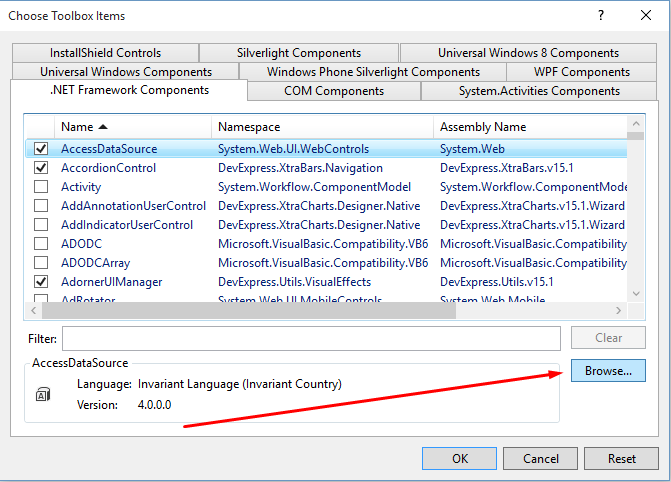Screen dimensions: 671x482
Task: Click the vertical scrollbar down arrow
Action: (634, 291)
